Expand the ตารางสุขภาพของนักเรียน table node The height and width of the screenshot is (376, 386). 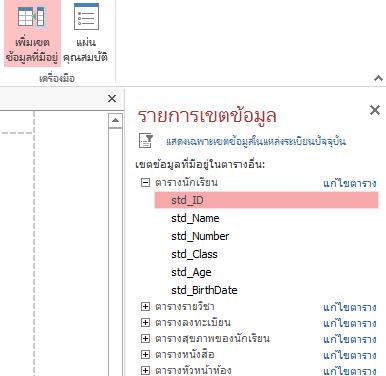click(145, 338)
